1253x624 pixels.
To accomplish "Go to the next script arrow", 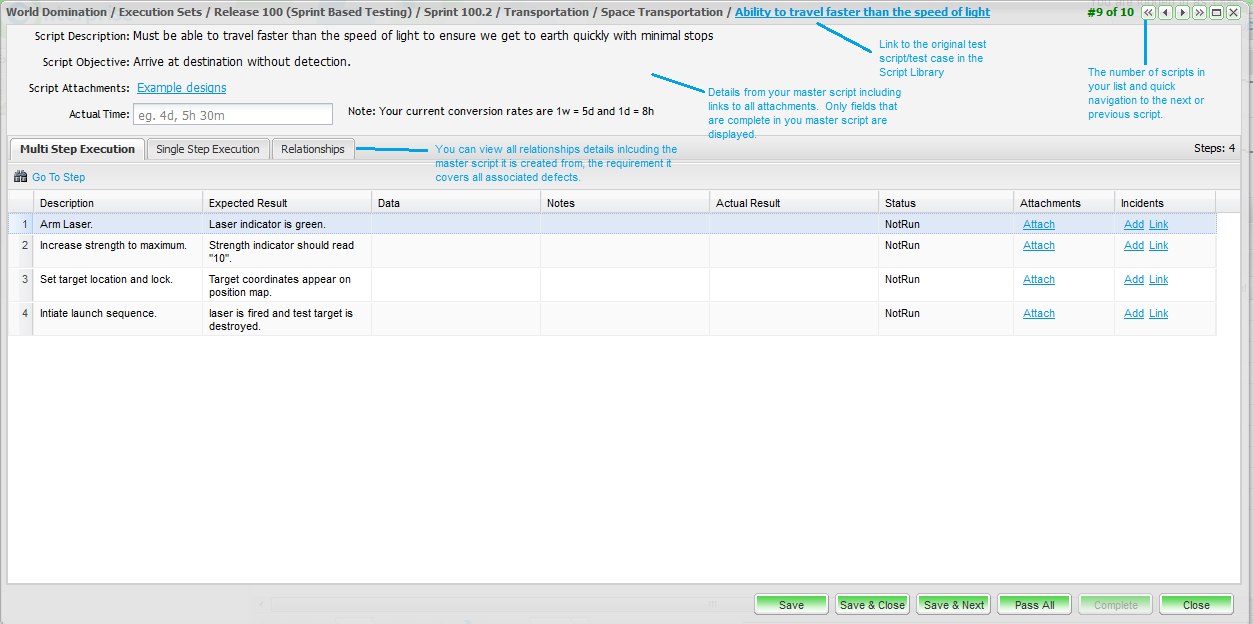I will click(1182, 13).
